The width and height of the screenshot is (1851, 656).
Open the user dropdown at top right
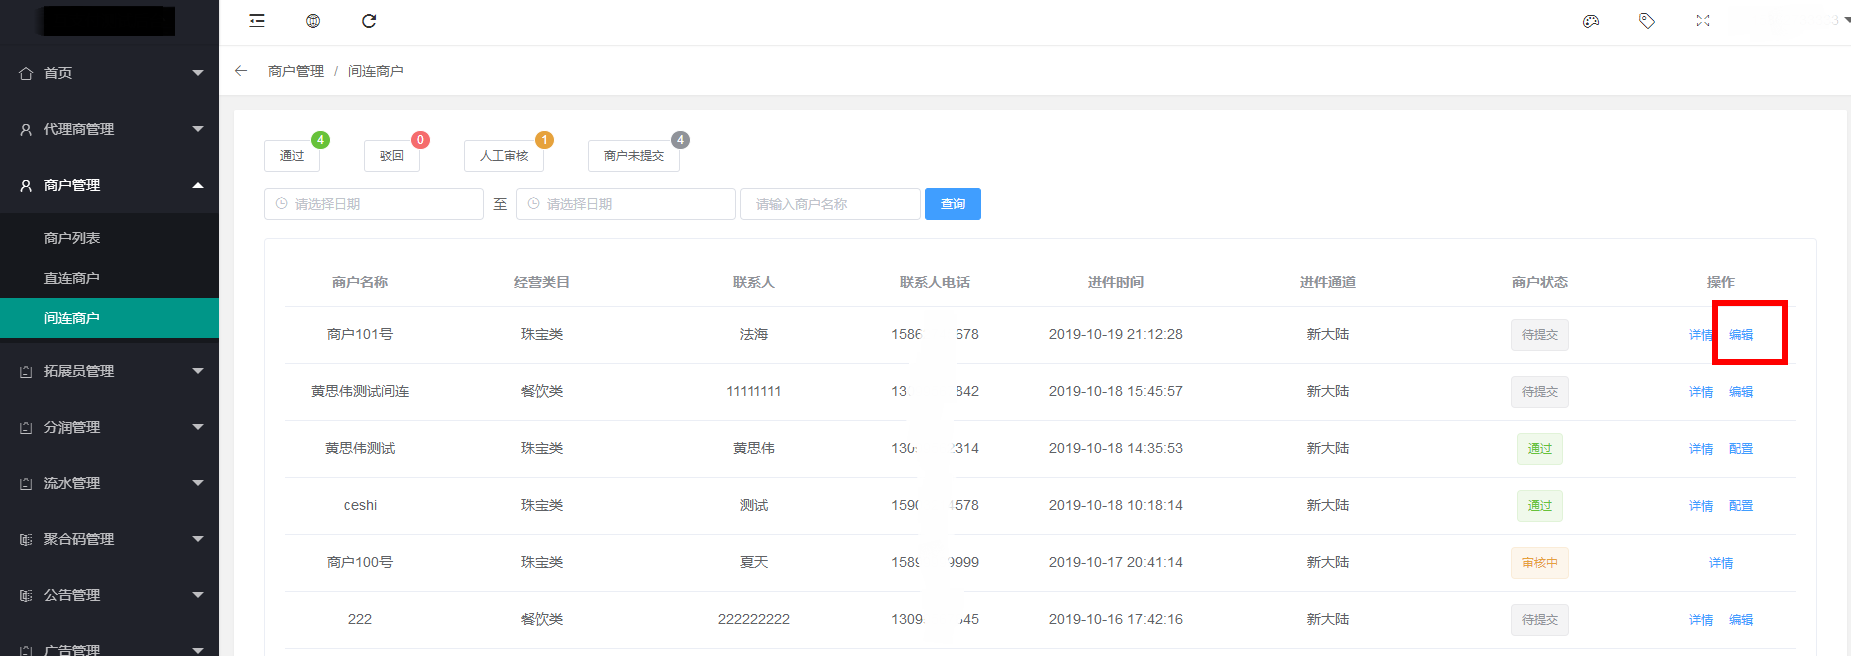1846,20
